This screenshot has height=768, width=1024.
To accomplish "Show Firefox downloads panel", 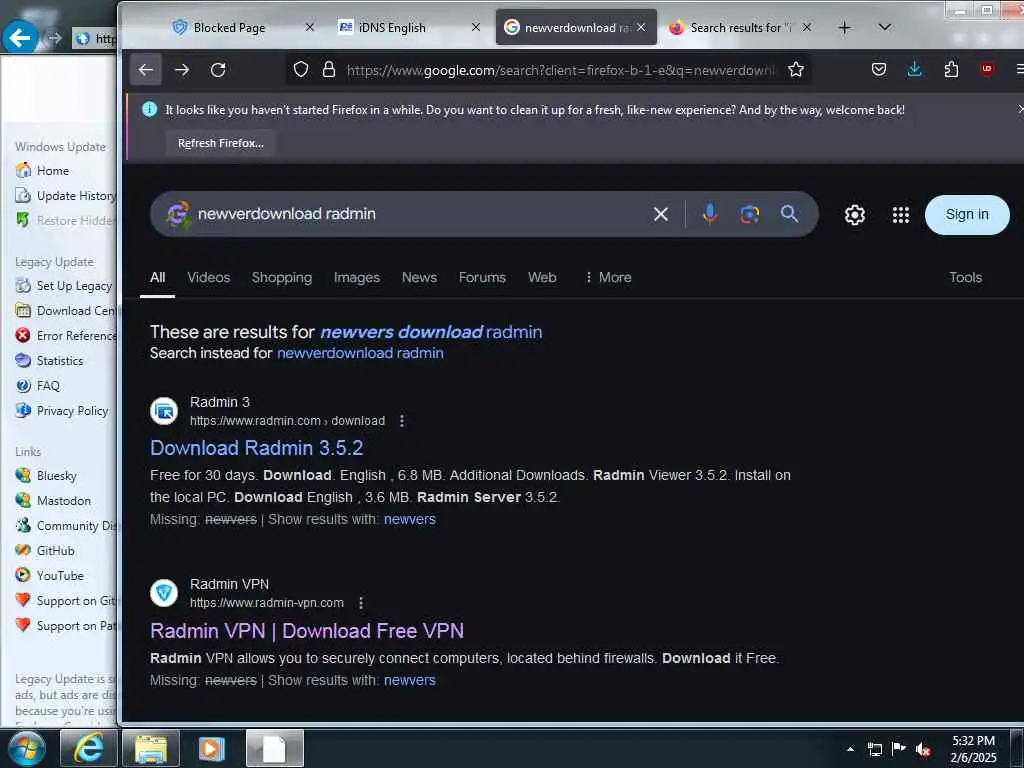I will (915, 69).
